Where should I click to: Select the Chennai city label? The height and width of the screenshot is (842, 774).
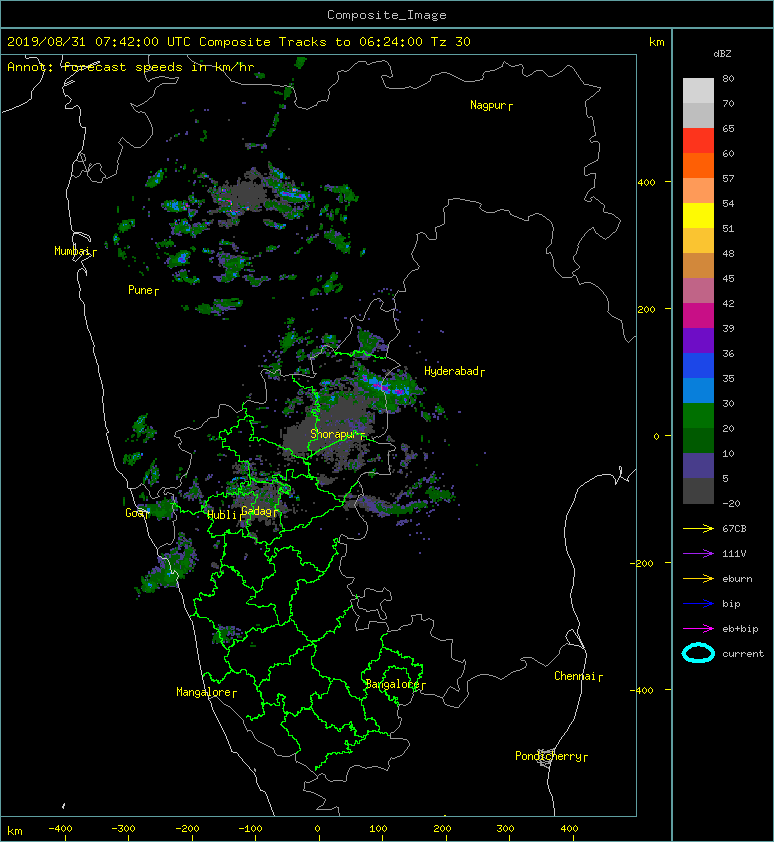coord(578,676)
